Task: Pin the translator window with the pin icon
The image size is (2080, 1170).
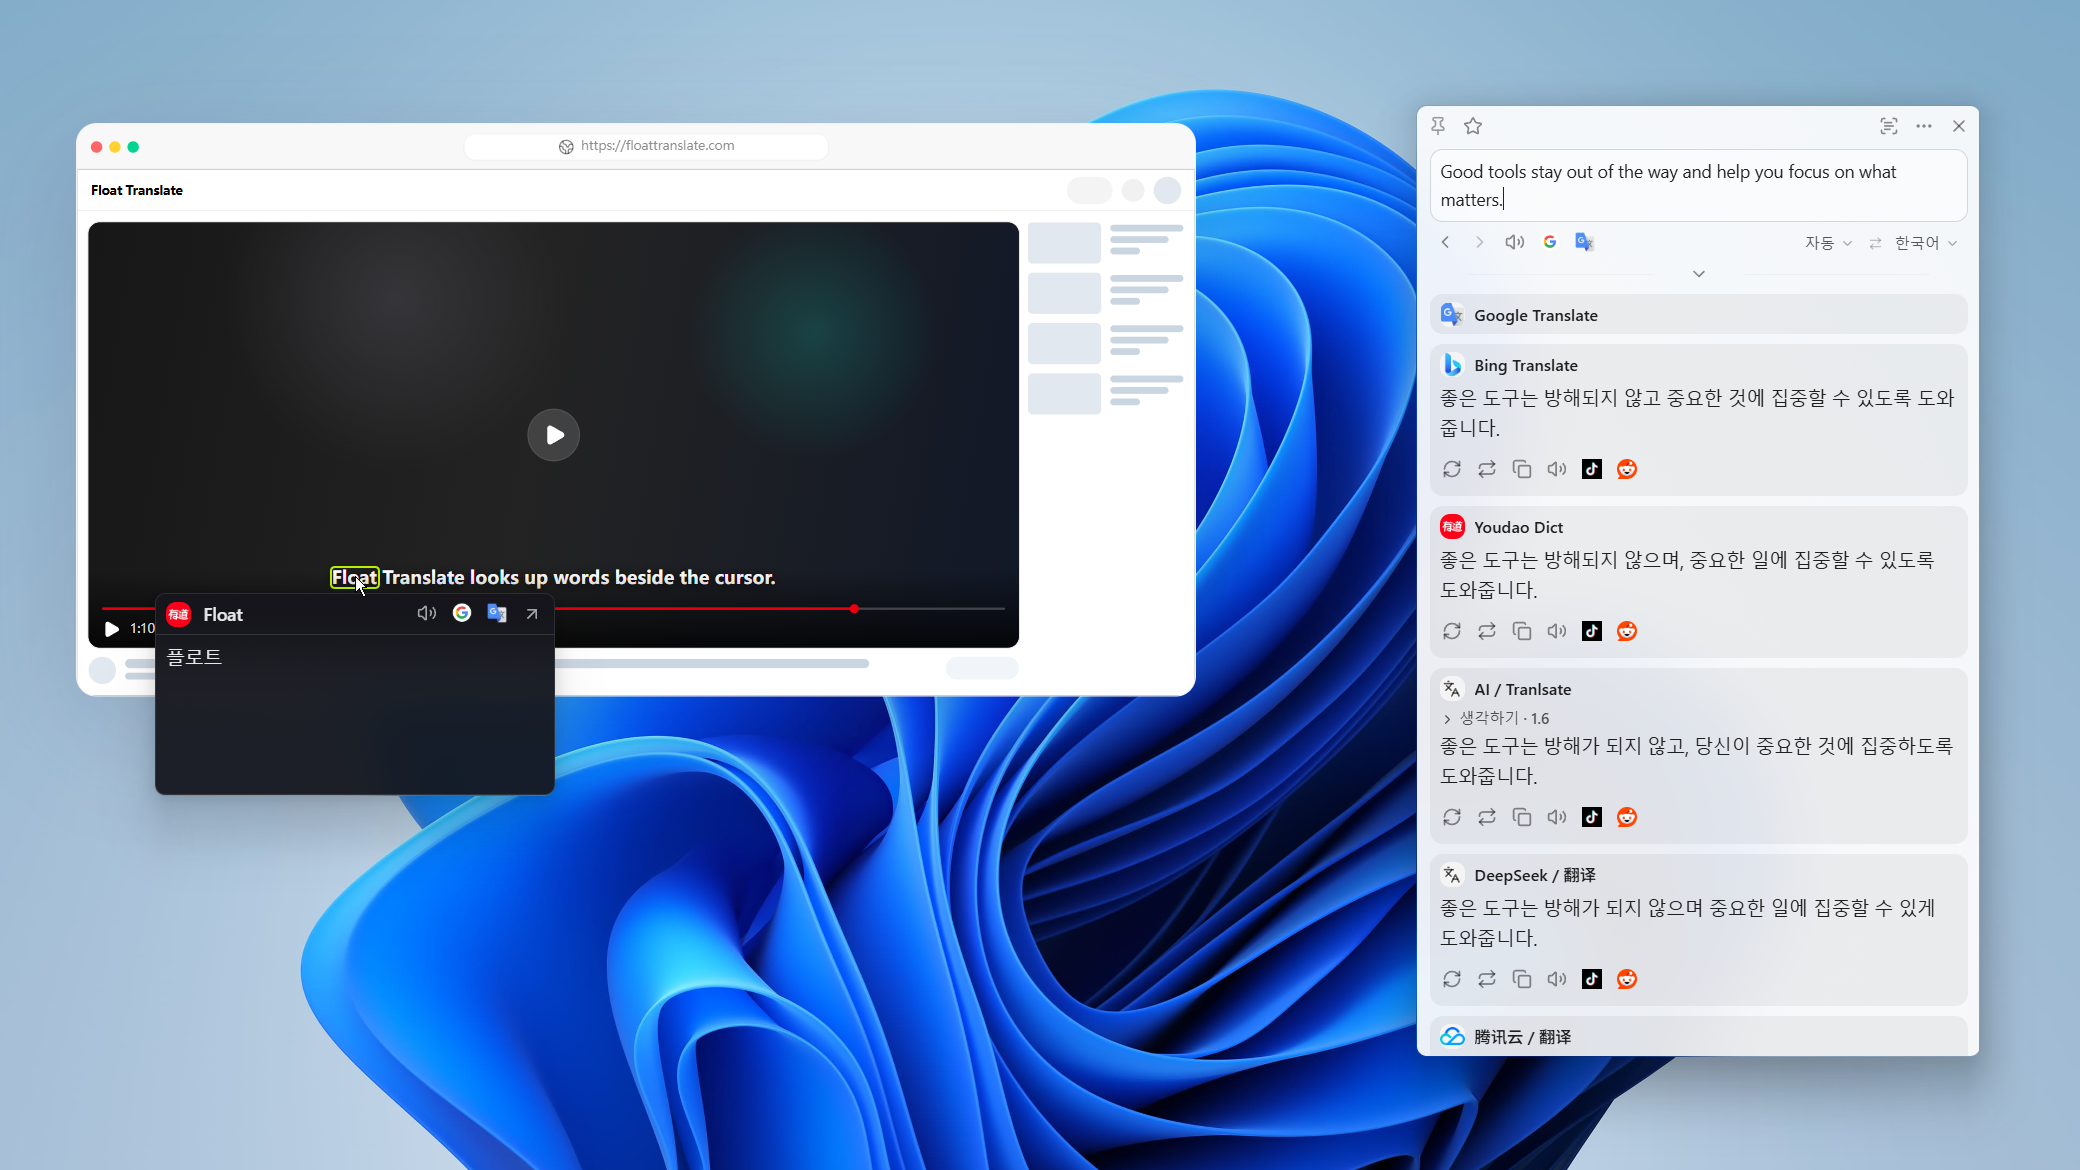Action: coord(1438,126)
